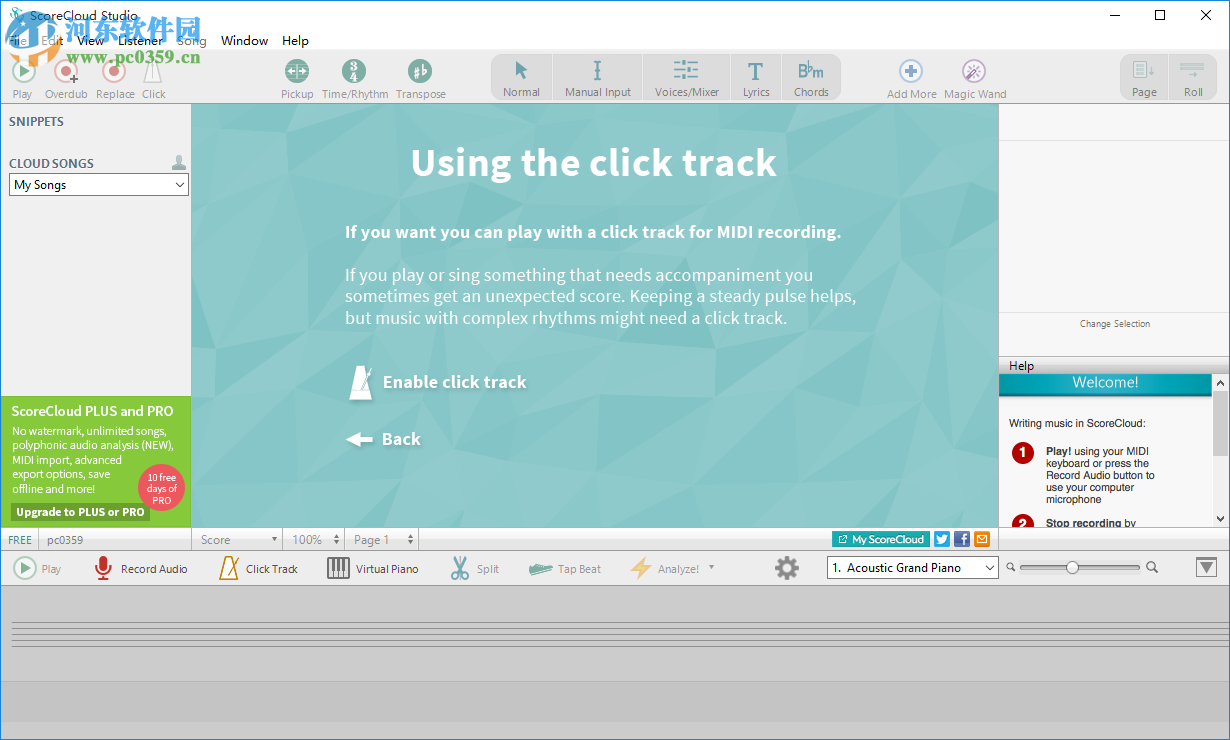Open the Virtual Piano
Viewport: 1230px width, 740px height.
(372, 569)
